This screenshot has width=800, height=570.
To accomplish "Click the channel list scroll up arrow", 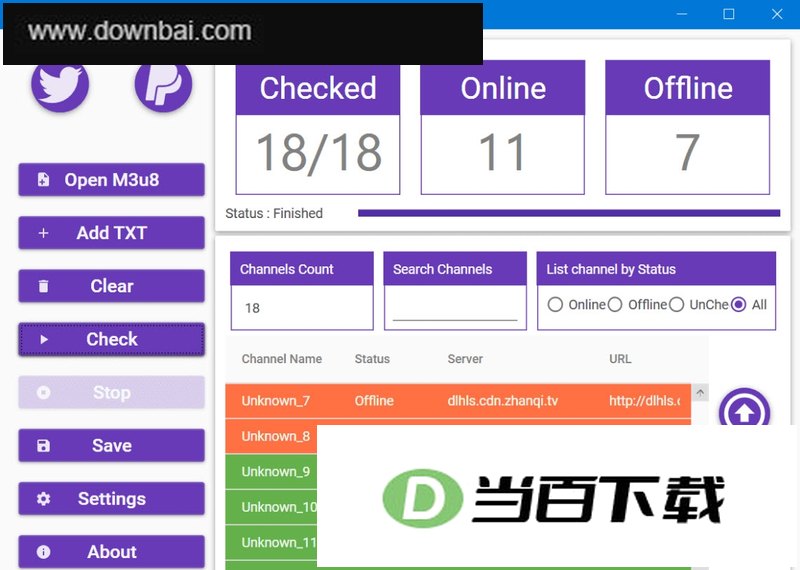I will point(700,393).
